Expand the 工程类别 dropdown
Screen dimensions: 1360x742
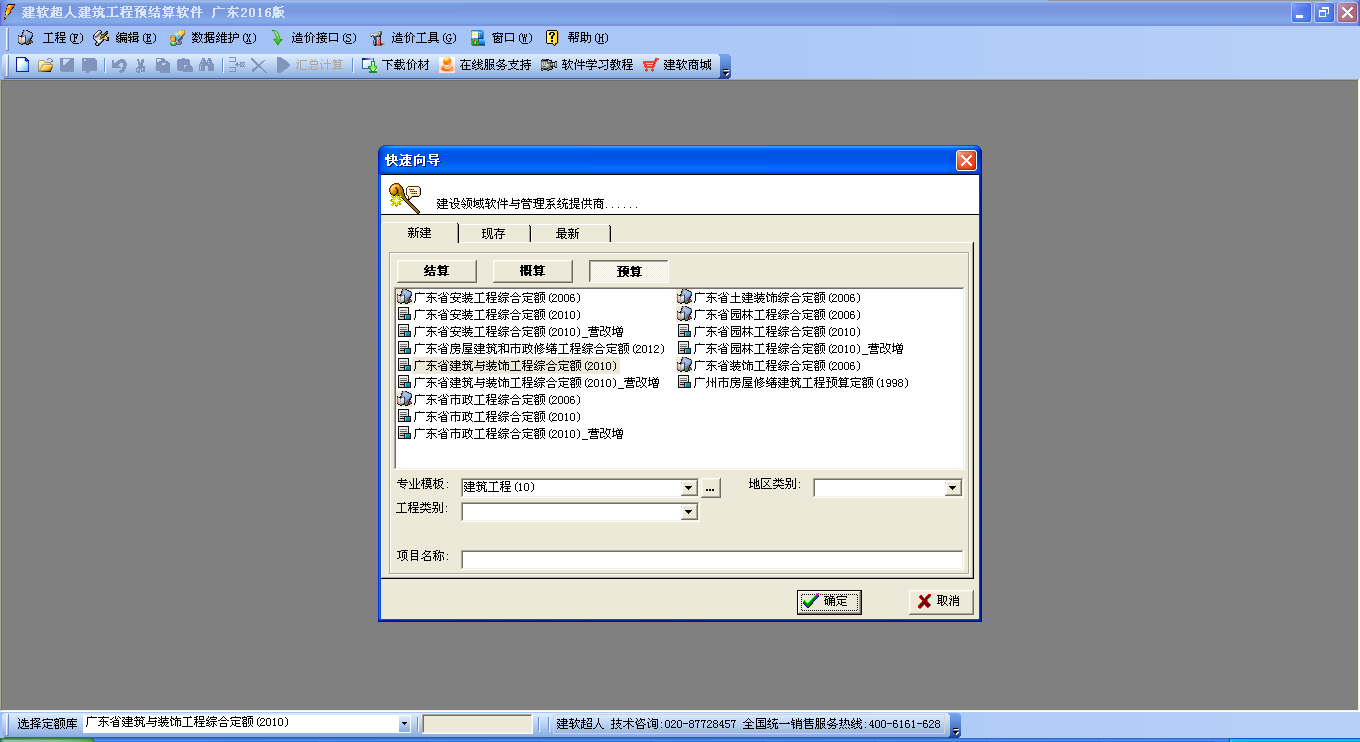688,512
